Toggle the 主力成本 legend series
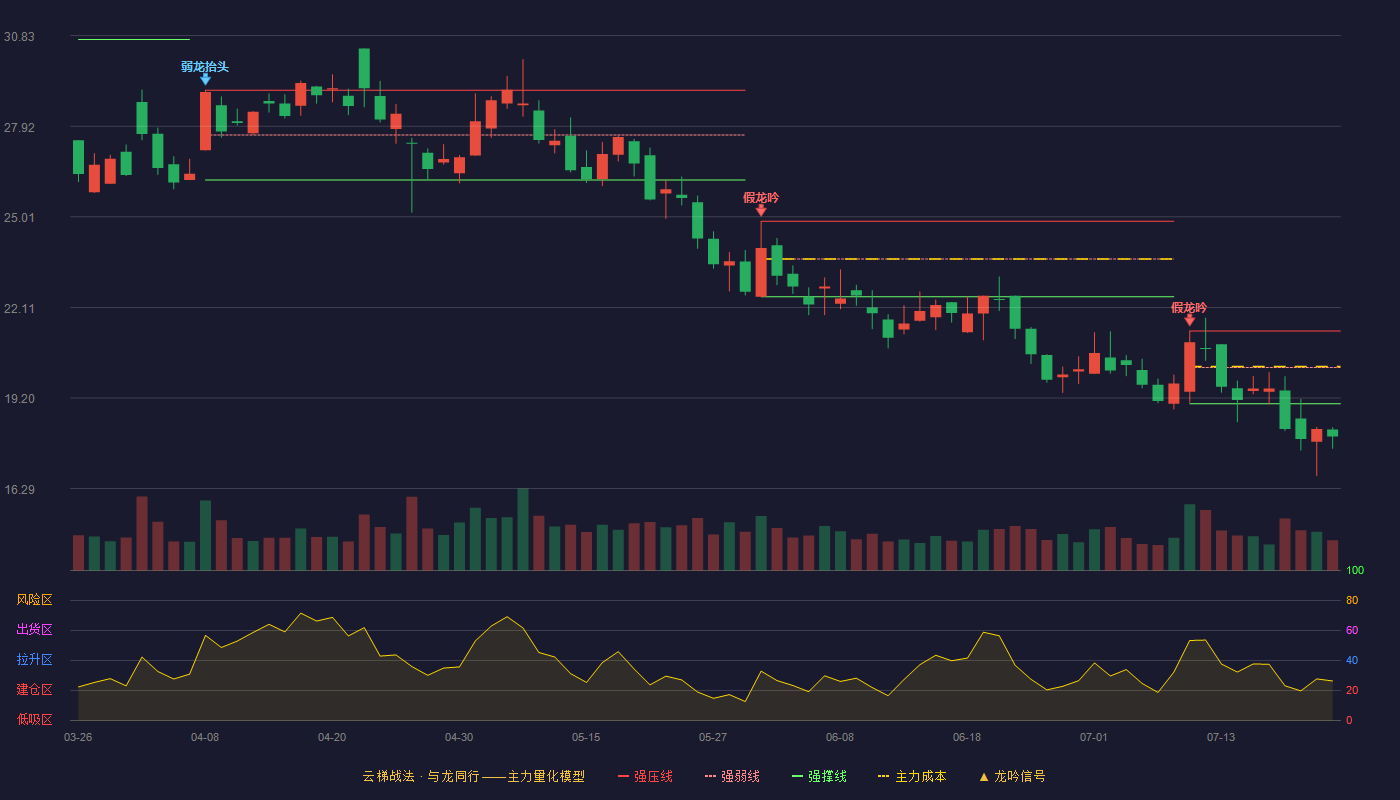The width and height of the screenshot is (1400, 800). tap(911, 776)
